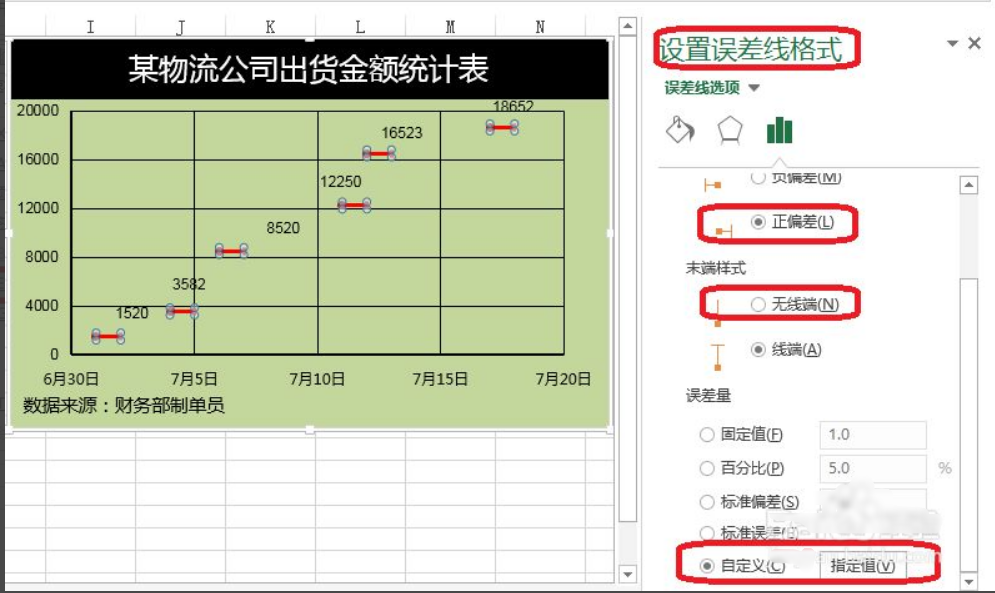Click the axis label 7月20日

tap(563, 379)
